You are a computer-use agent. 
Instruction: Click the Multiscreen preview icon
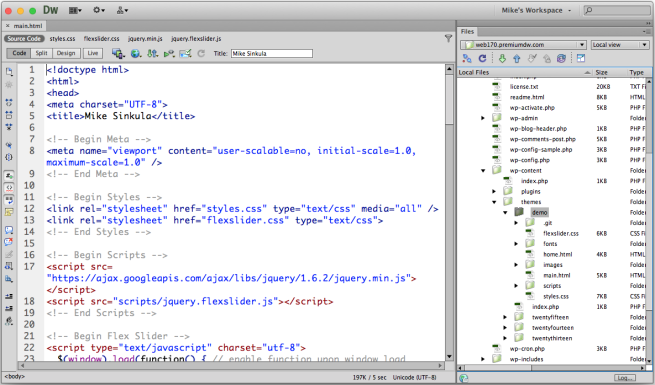pyautogui.click(x=118, y=53)
